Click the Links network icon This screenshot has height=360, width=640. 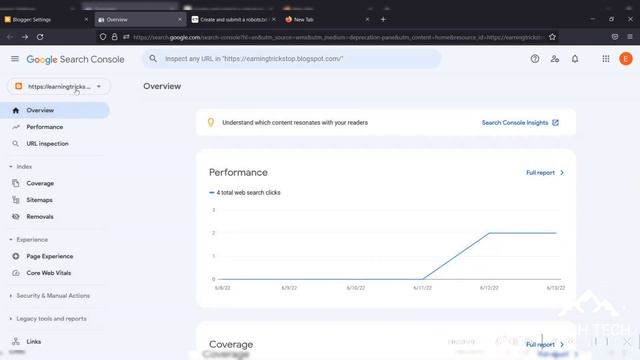[x=16, y=342]
